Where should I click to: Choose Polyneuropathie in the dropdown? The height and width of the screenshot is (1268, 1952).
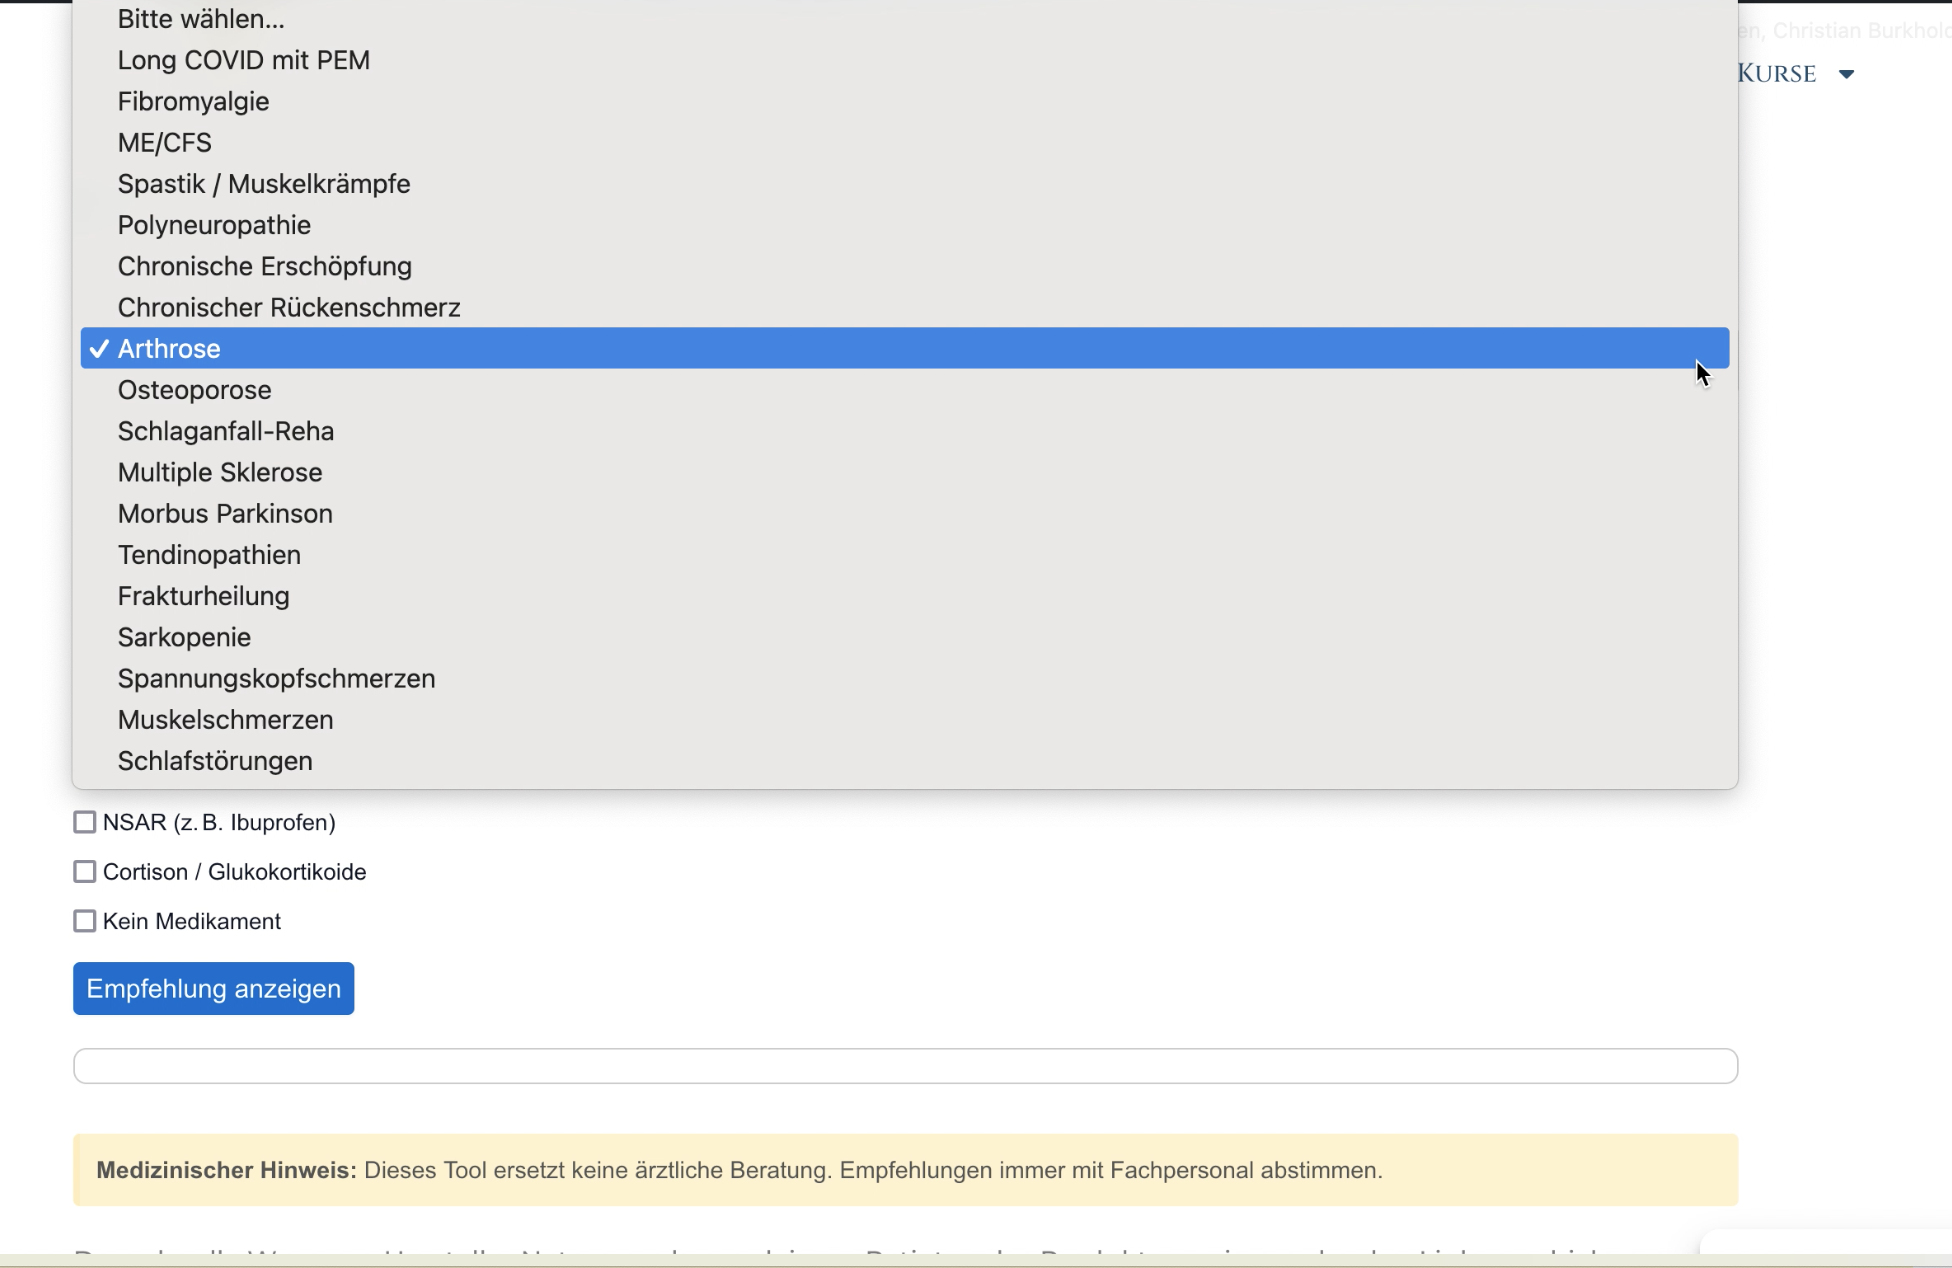pyautogui.click(x=214, y=225)
